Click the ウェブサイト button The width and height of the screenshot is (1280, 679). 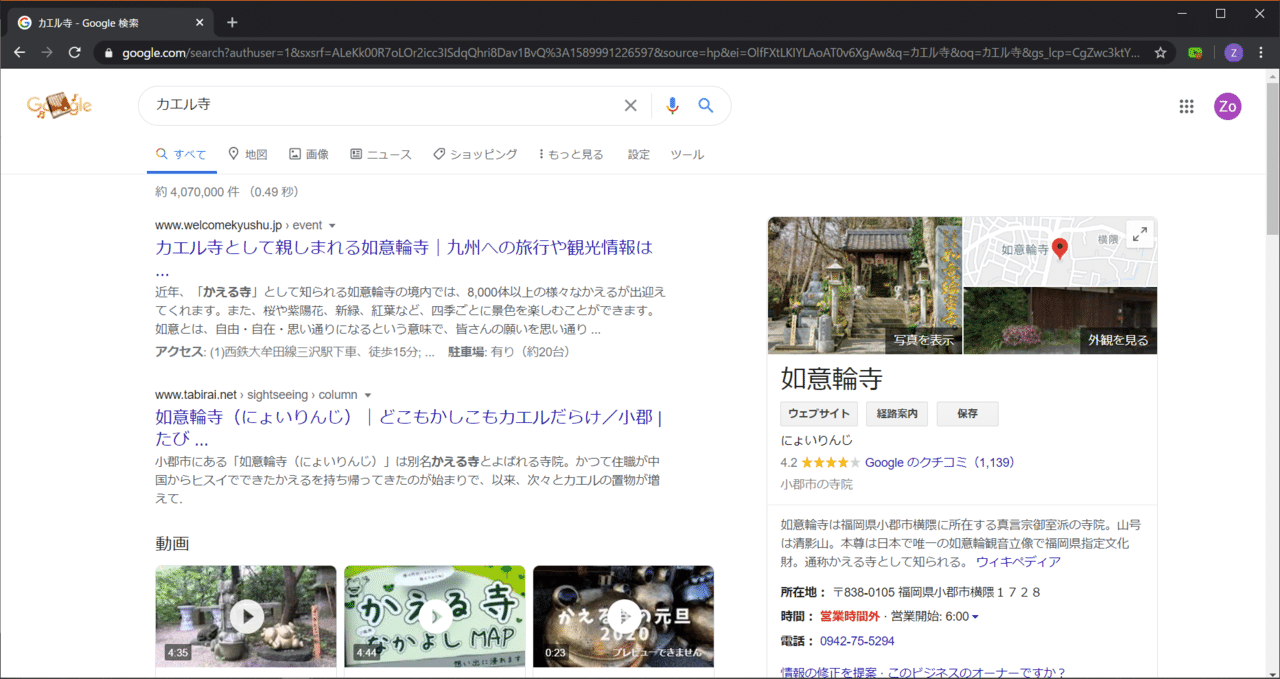click(819, 414)
